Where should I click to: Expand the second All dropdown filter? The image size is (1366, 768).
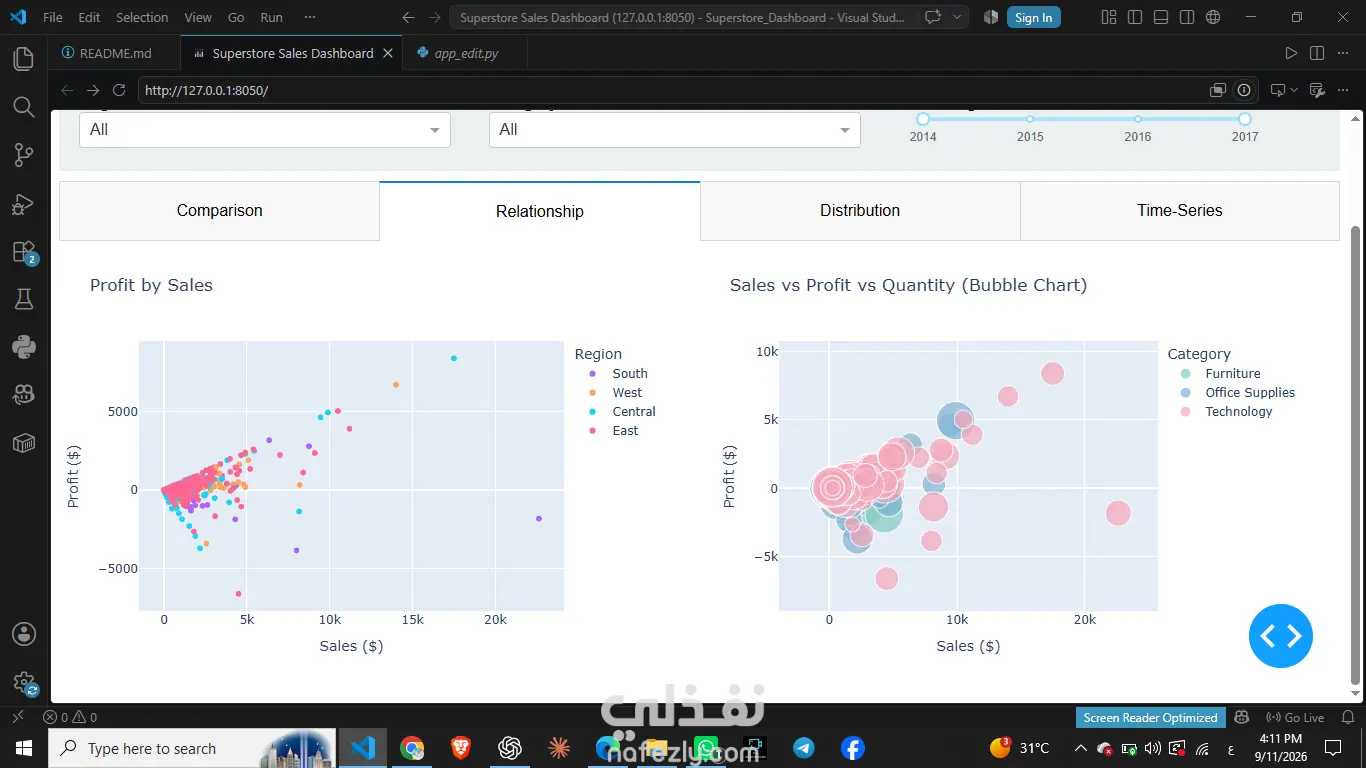(675, 129)
